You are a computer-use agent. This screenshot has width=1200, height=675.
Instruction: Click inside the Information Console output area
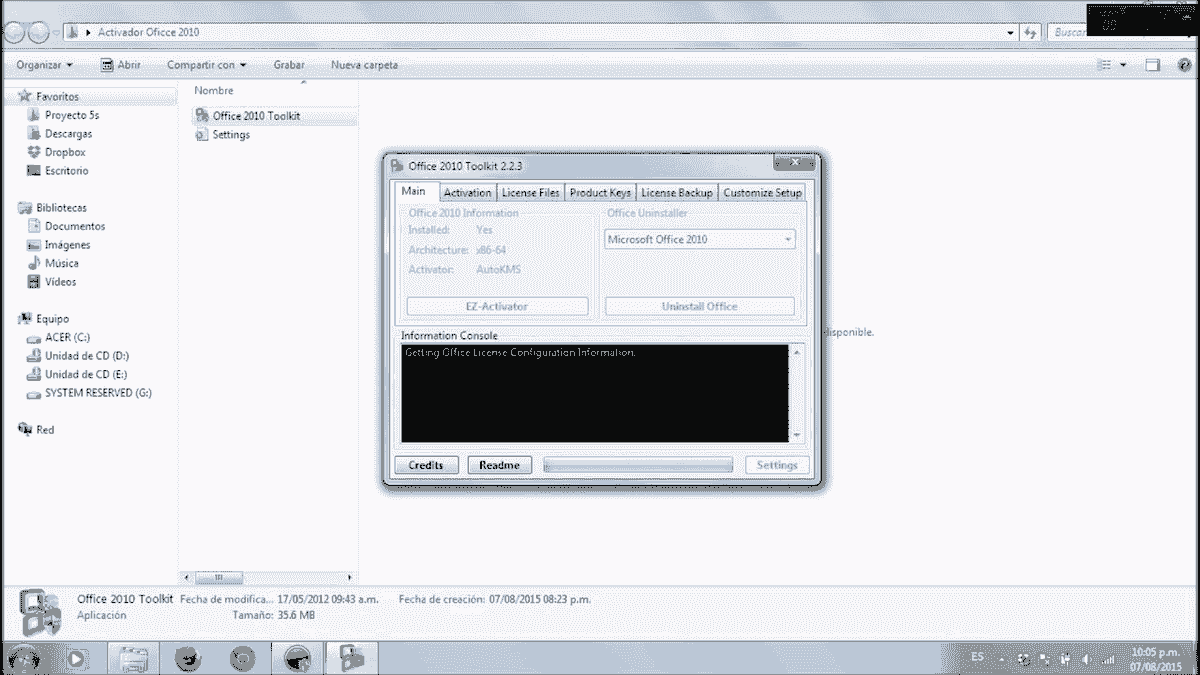coord(595,393)
